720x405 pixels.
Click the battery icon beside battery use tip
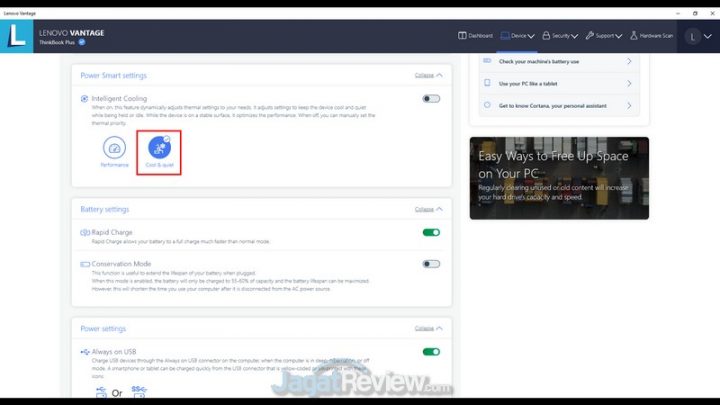click(x=487, y=61)
